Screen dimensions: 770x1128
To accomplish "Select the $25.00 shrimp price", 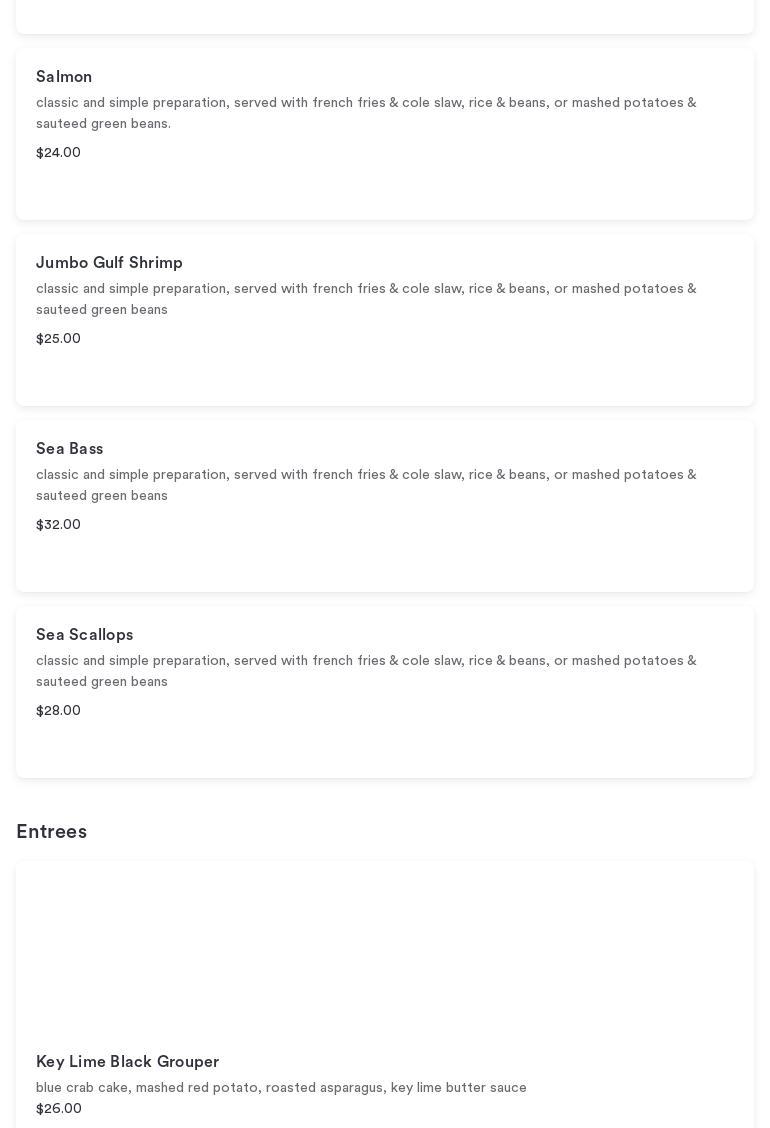I will tap(58, 339).
